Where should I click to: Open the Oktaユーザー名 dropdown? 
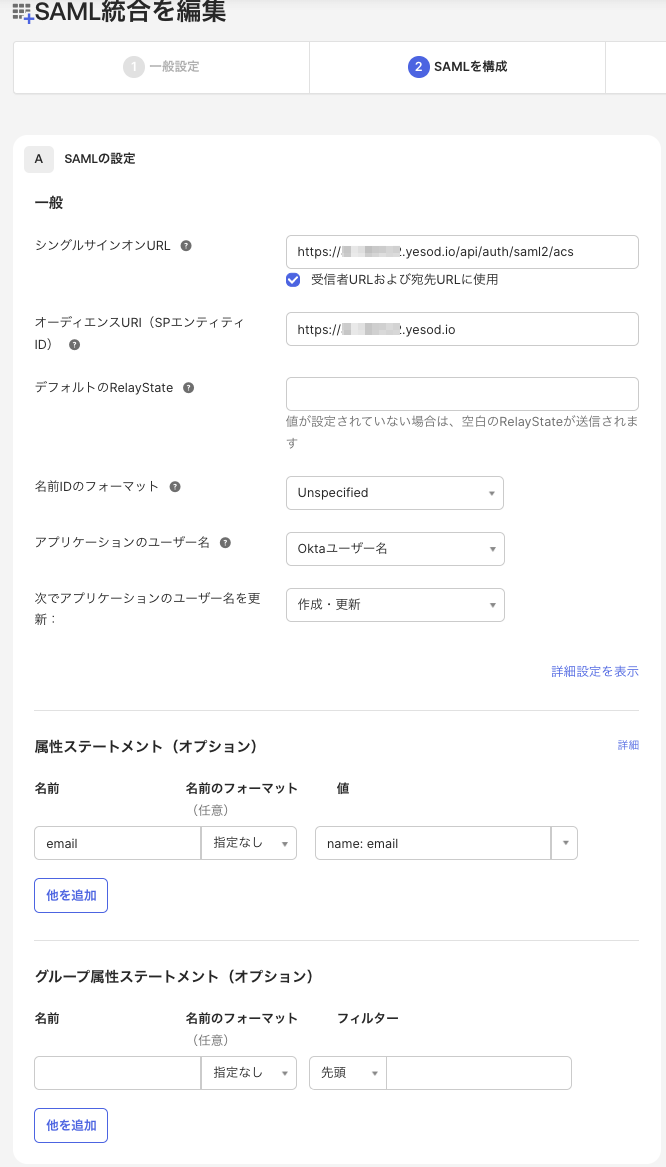click(x=394, y=549)
